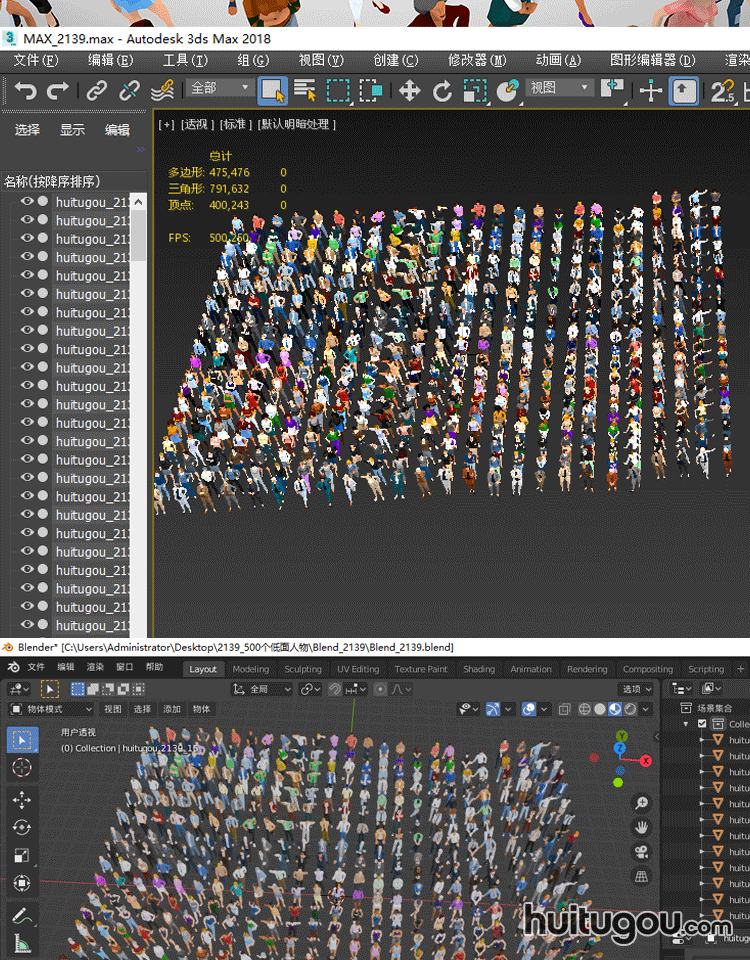
Task: Select Blender's Cursor tool
Action: (x=22, y=768)
